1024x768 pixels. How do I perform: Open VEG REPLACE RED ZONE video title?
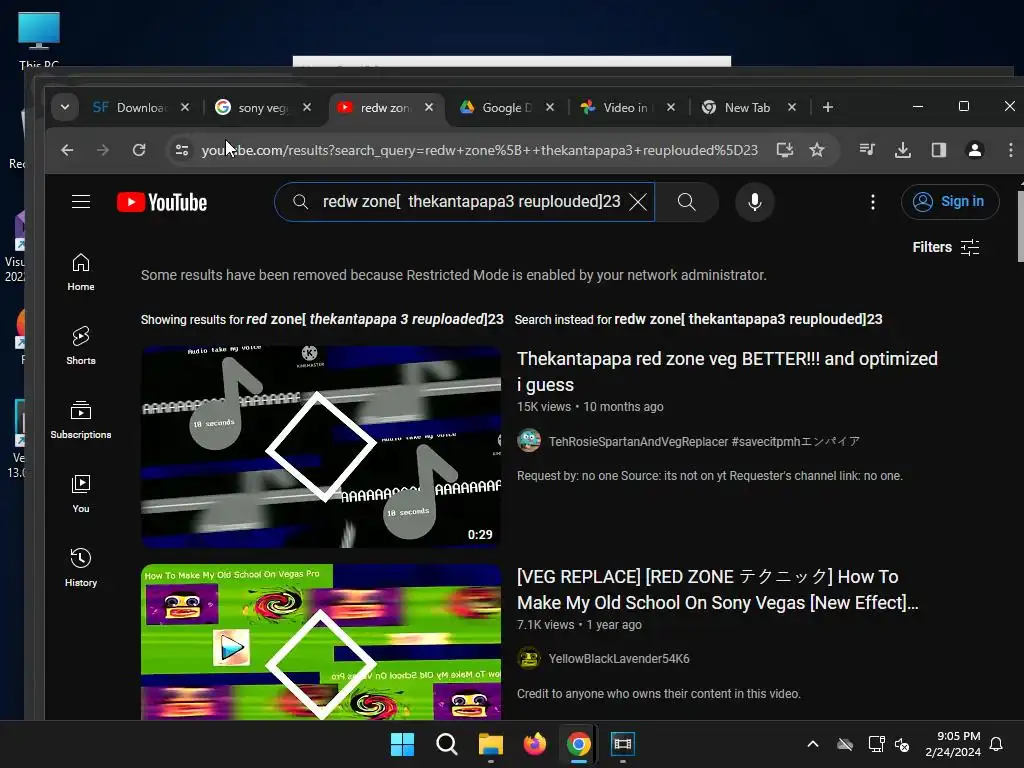pos(718,590)
